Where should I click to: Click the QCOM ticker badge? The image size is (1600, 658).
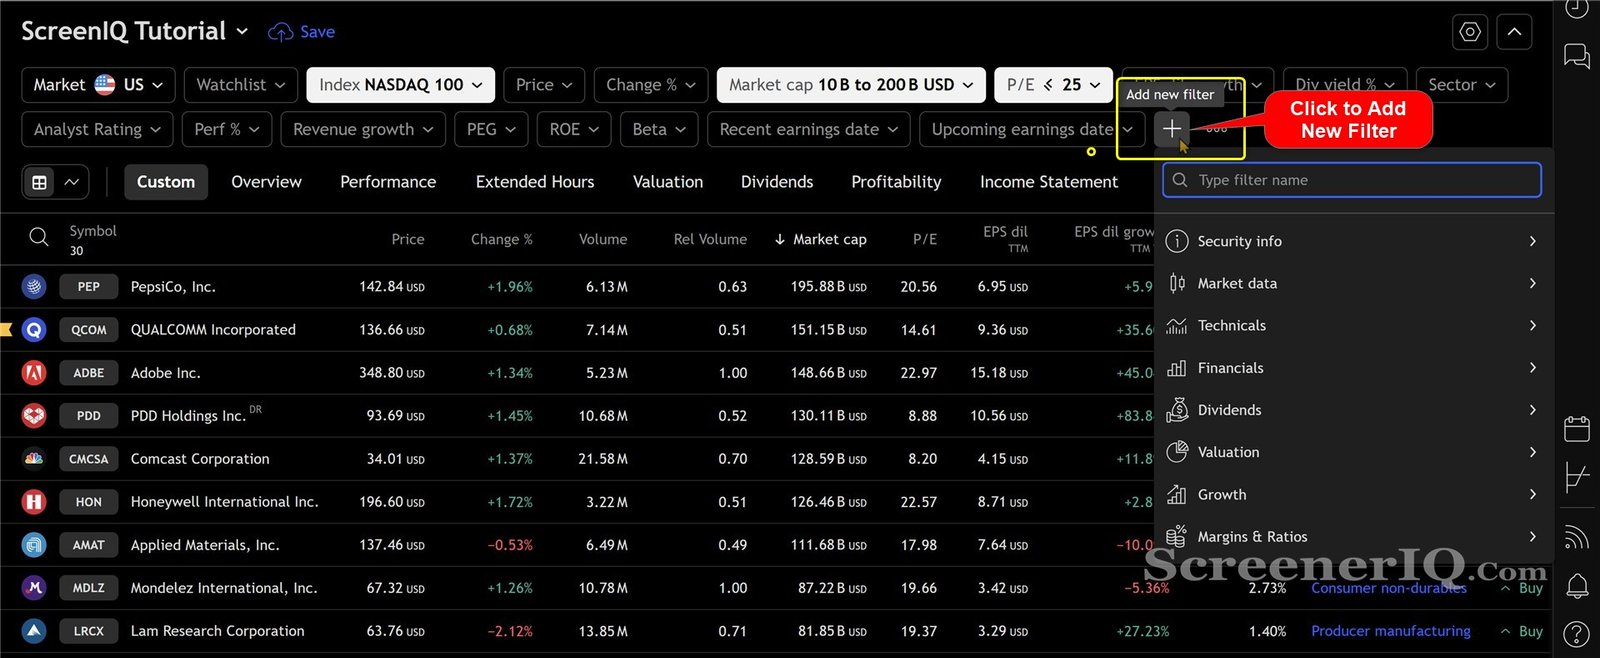coord(89,330)
